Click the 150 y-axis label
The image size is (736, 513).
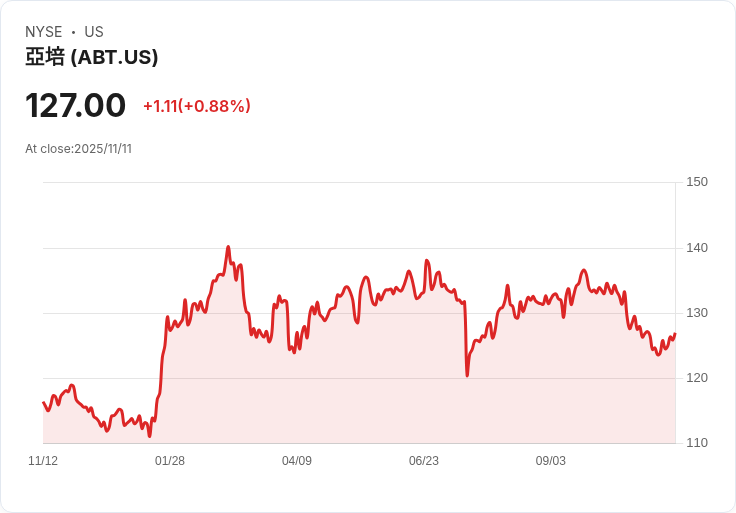pos(697,182)
